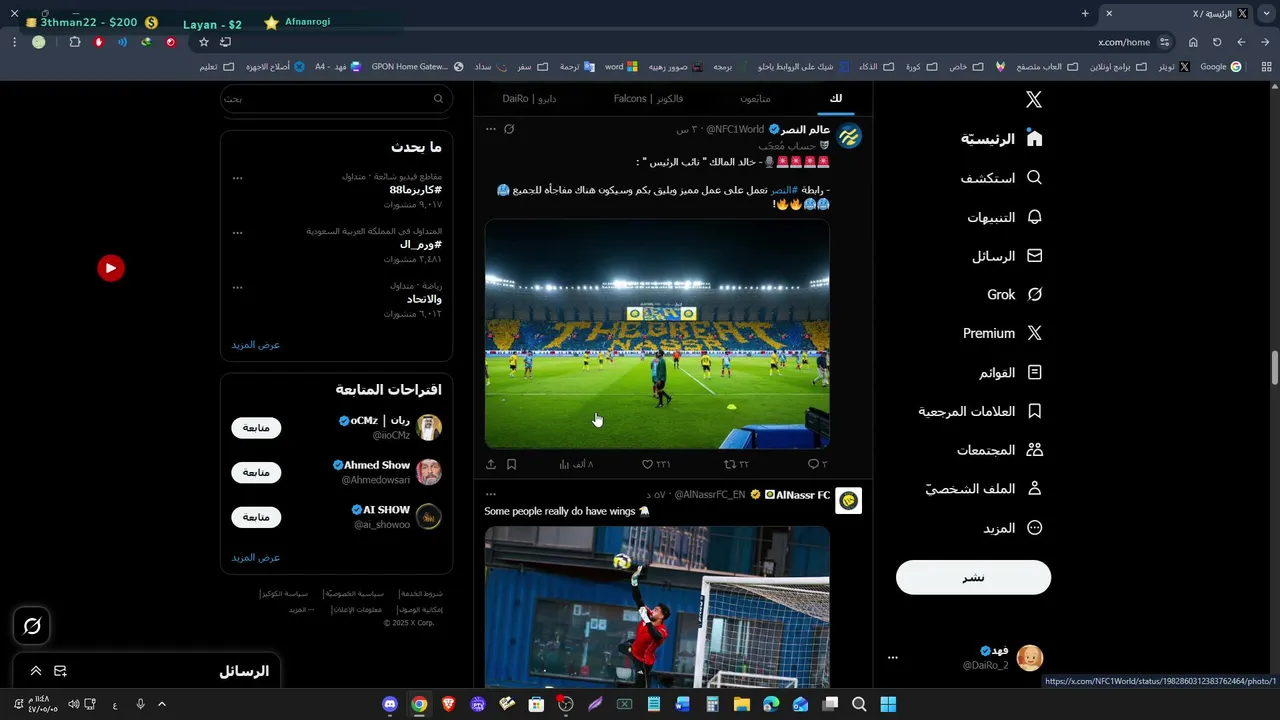Share the عالم النصر stadium post
The height and width of the screenshot is (720, 1280).
(x=491, y=464)
